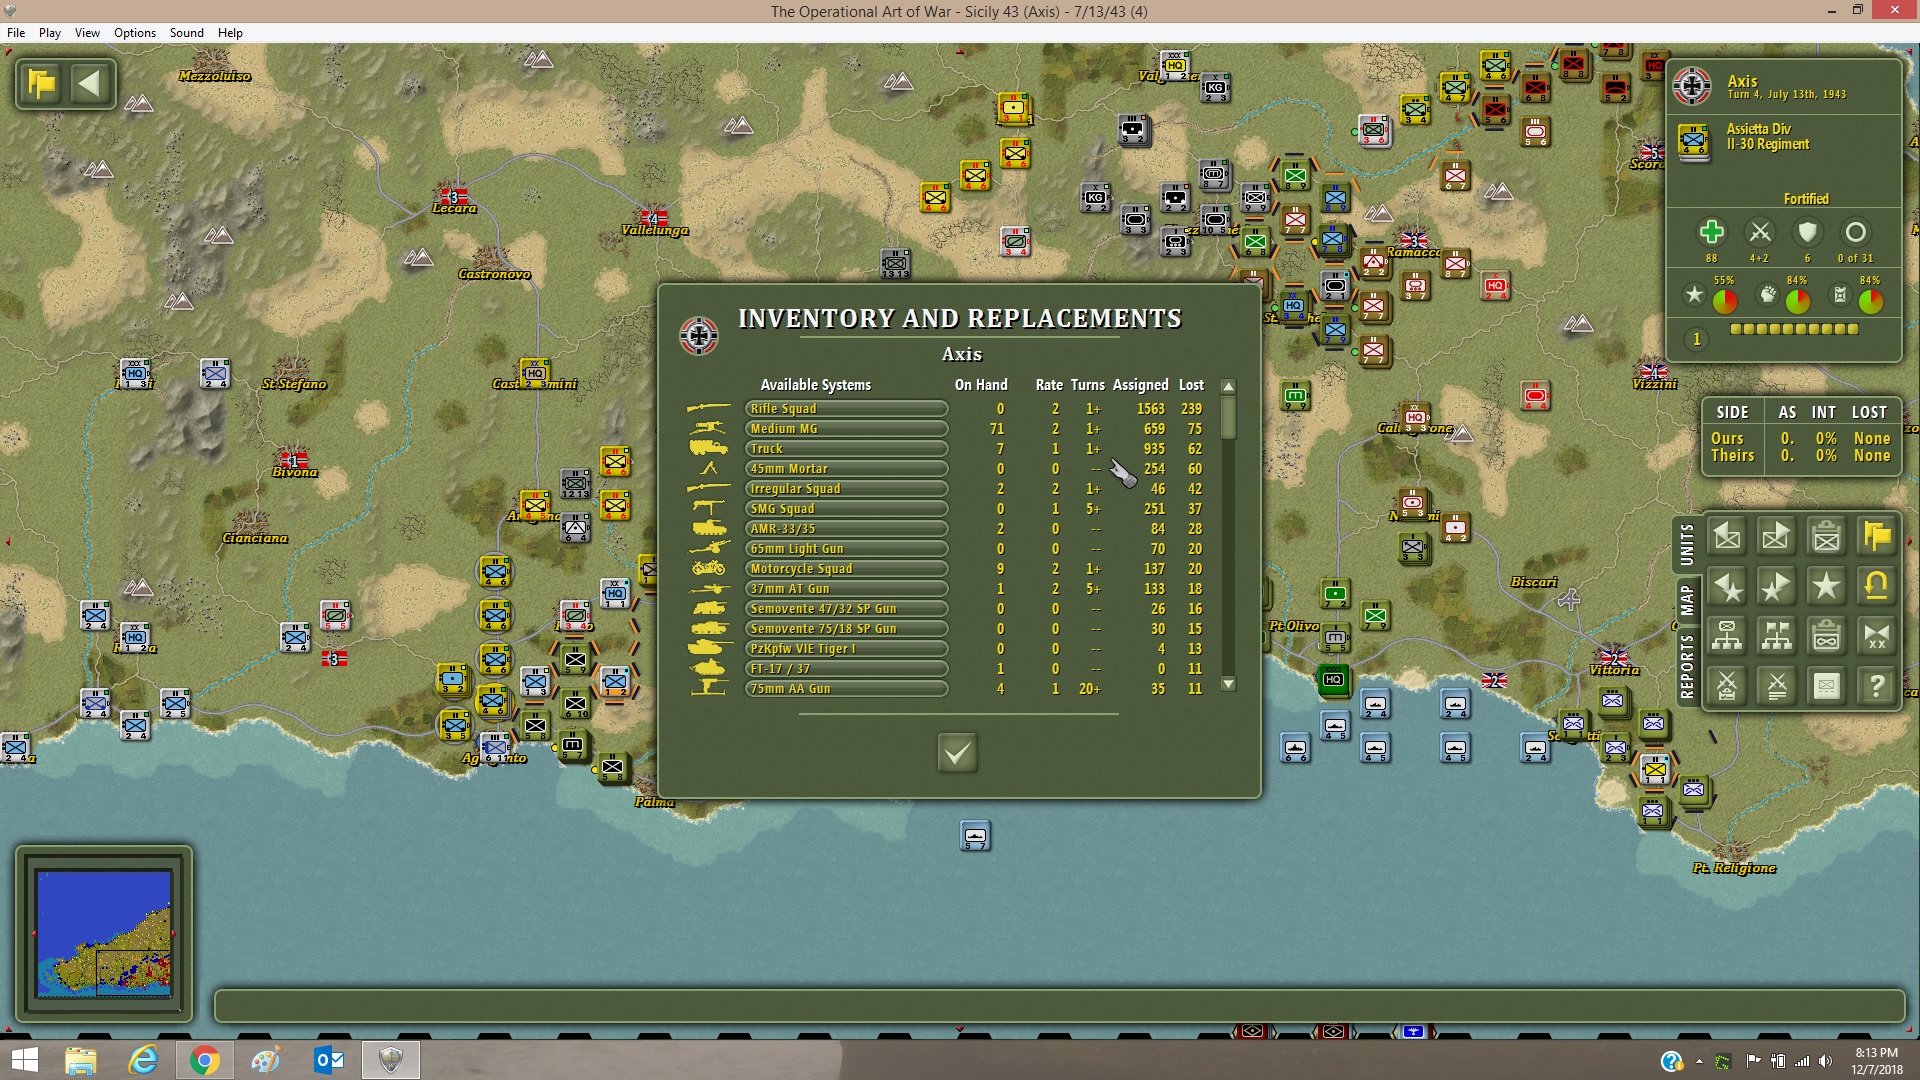Open flags hierarchy tree icon
This screenshot has width=1920, height=1080.
pyautogui.click(x=1777, y=636)
